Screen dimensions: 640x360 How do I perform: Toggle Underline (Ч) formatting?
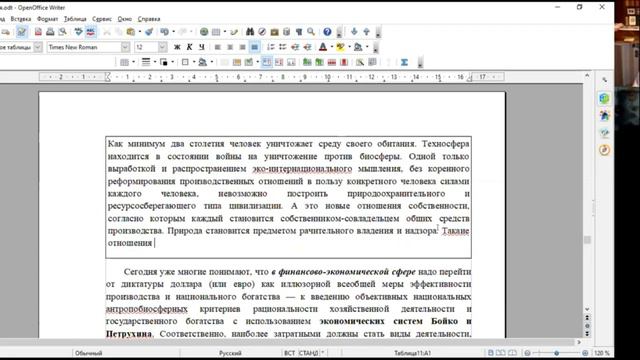[x=202, y=47]
